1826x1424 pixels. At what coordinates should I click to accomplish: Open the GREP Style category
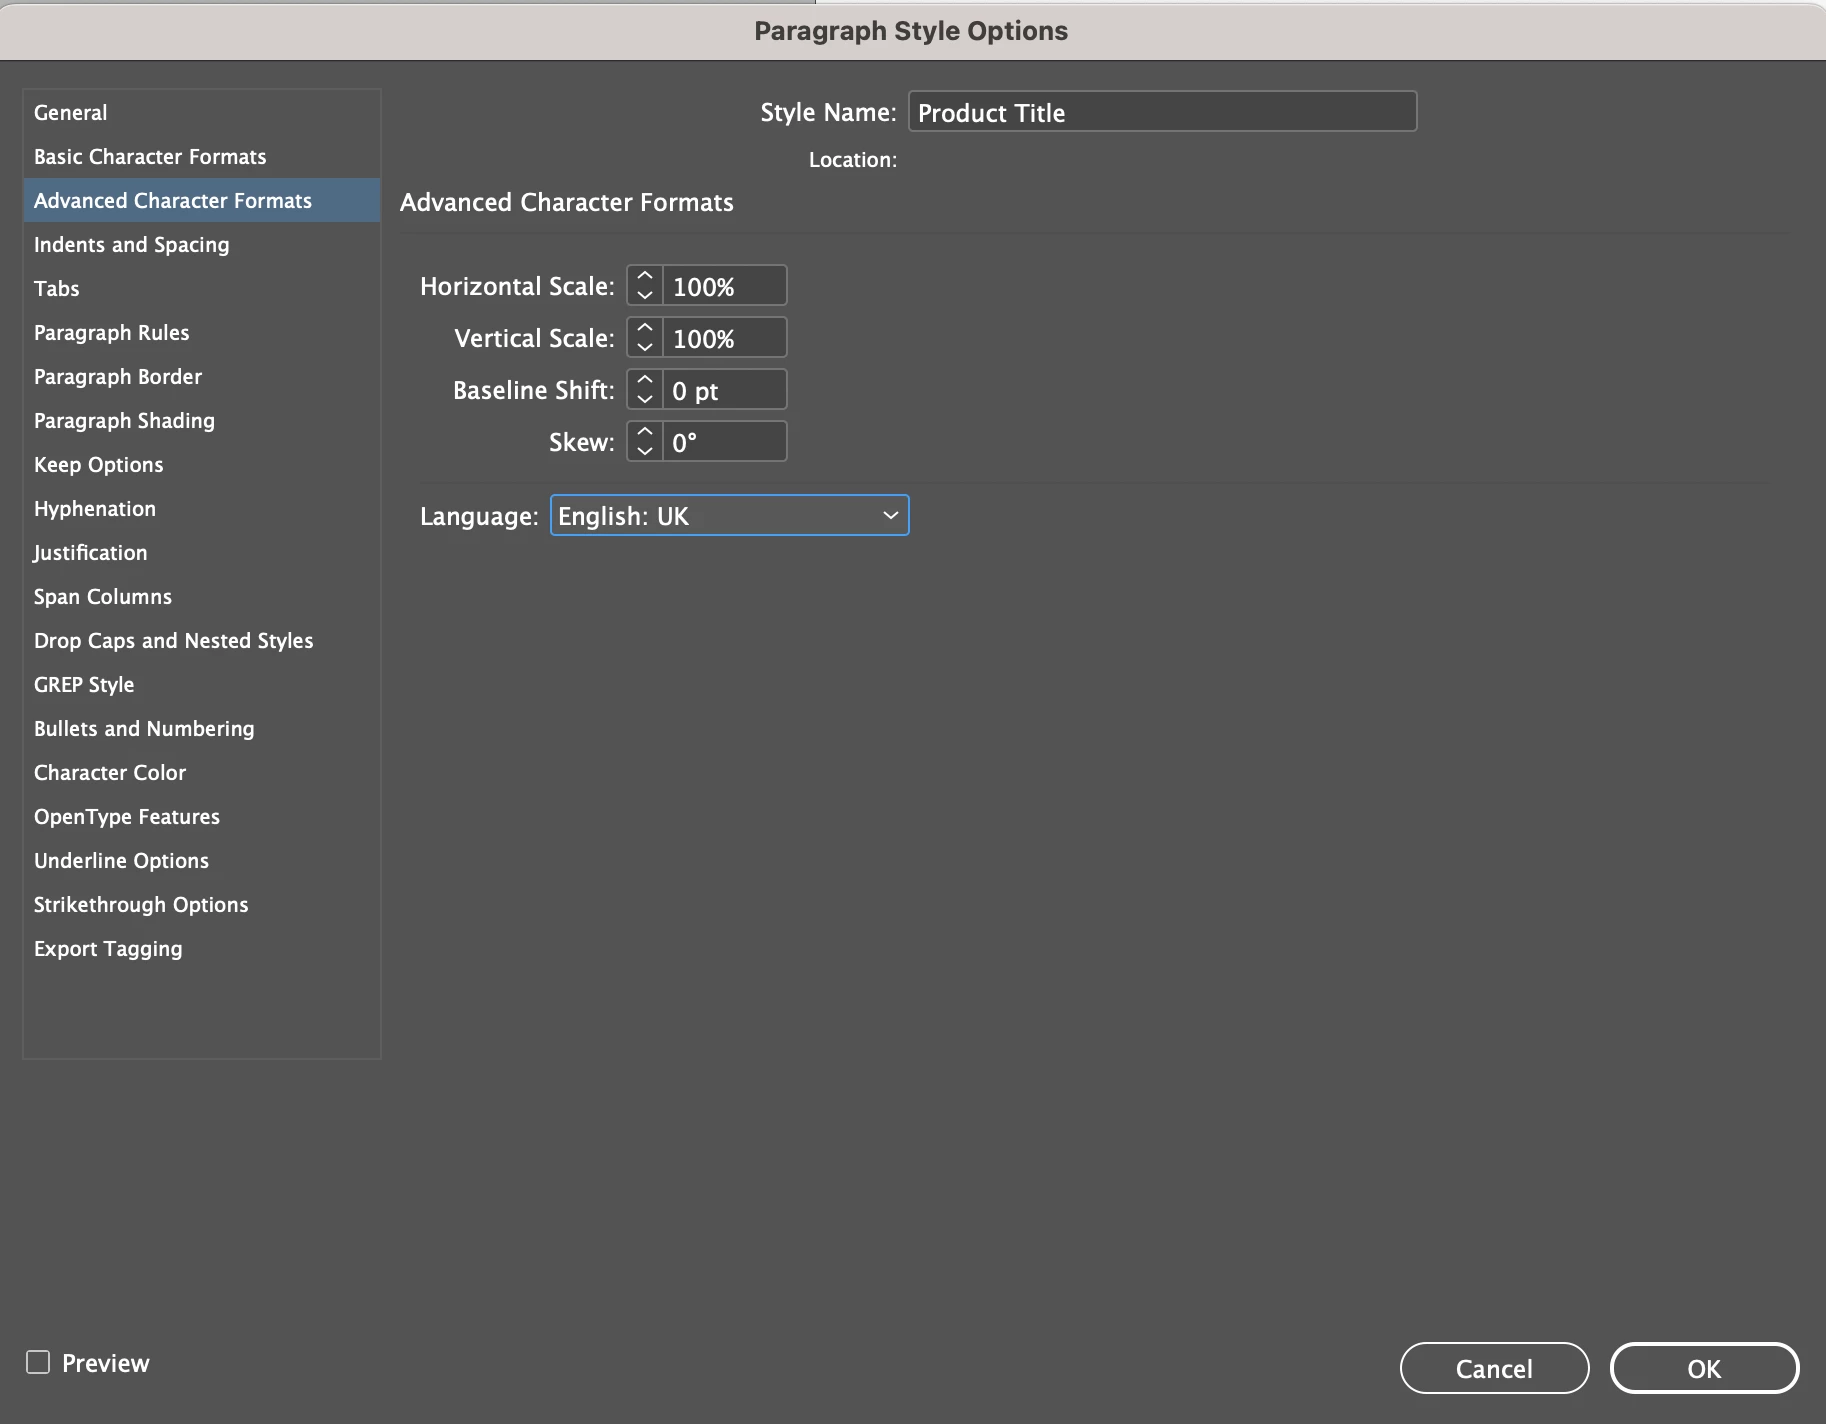click(x=201, y=685)
